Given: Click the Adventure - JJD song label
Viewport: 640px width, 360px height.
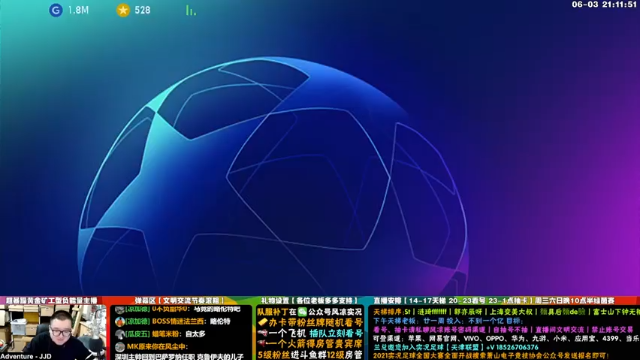Looking at the screenshot, I should (x=26, y=356).
